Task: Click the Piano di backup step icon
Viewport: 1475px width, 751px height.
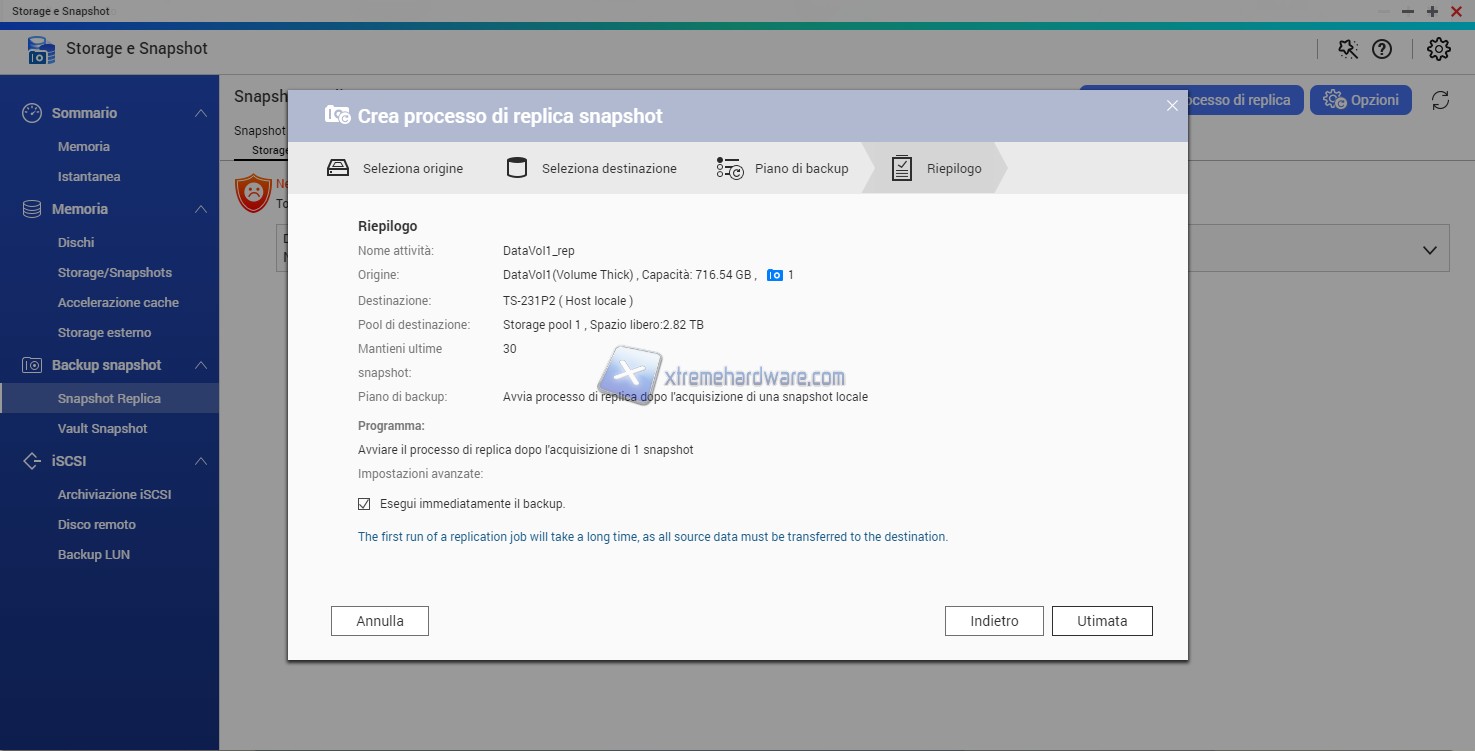Action: [x=729, y=168]
